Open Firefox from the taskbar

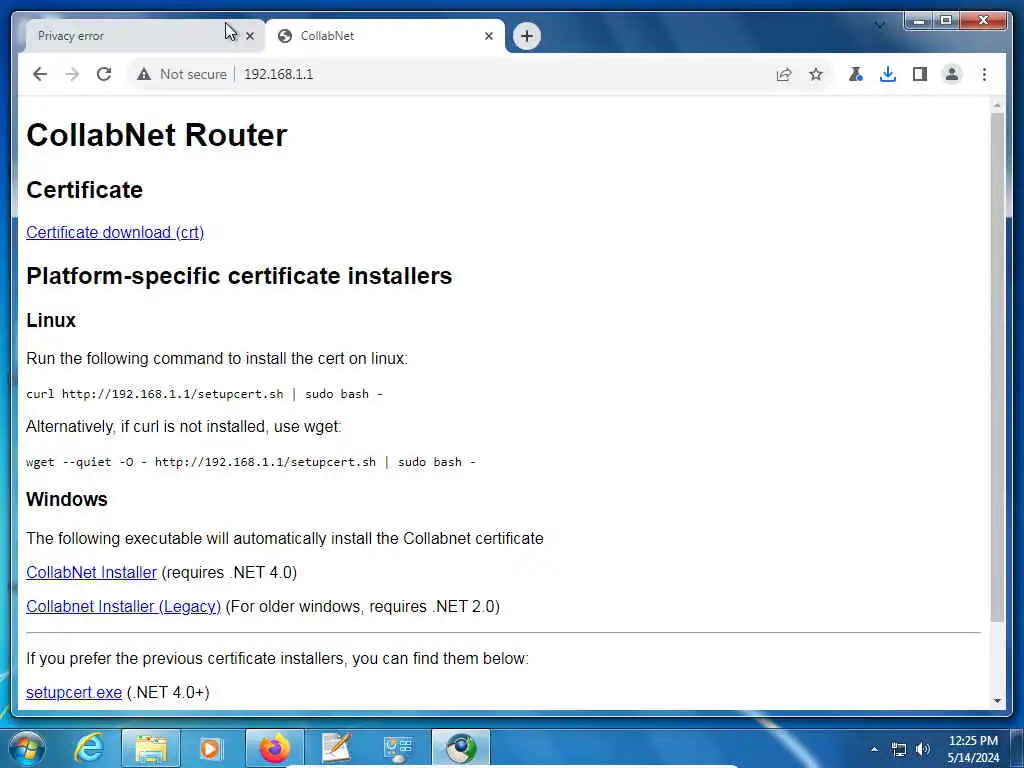coord(274,748)
